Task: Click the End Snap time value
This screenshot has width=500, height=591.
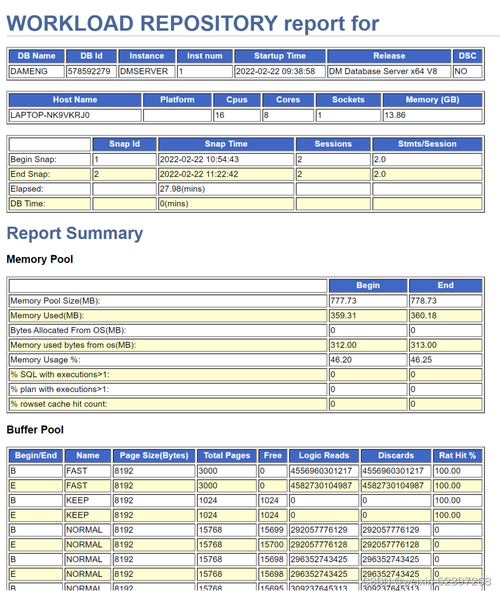Action: point(226,174)
